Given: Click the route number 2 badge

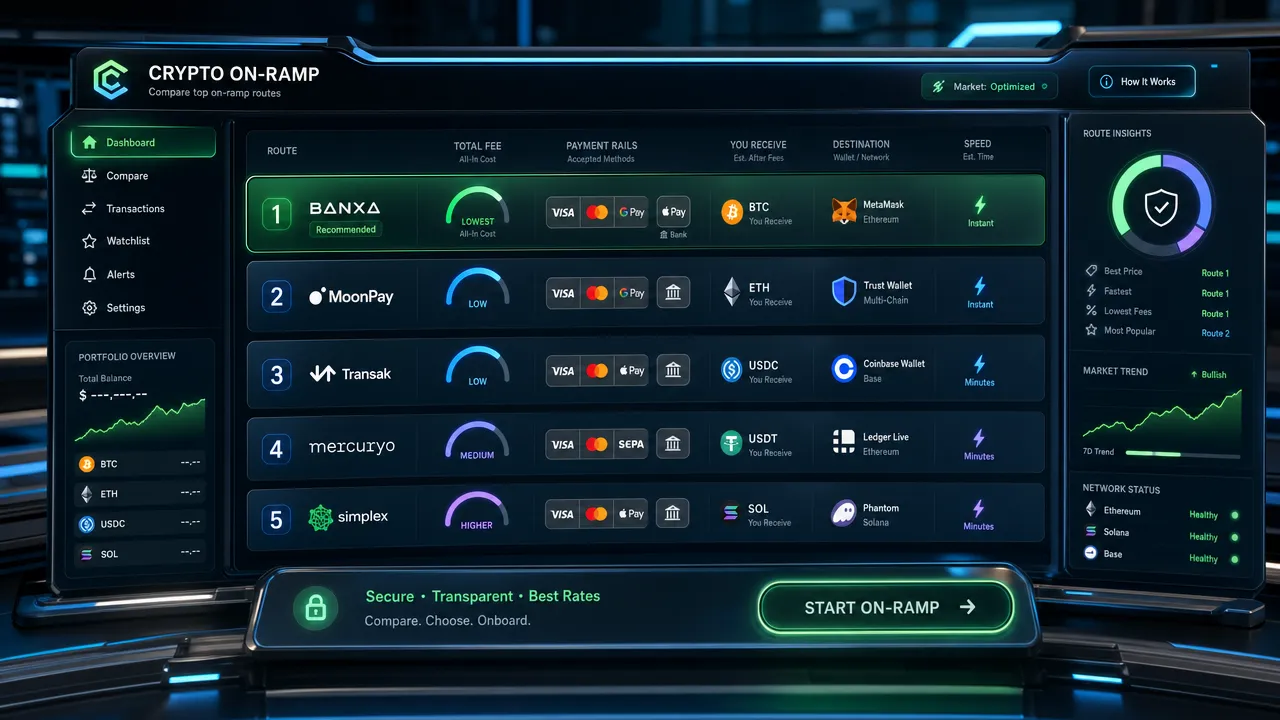Looking at the screenshot, I should [x=277, y=296].
